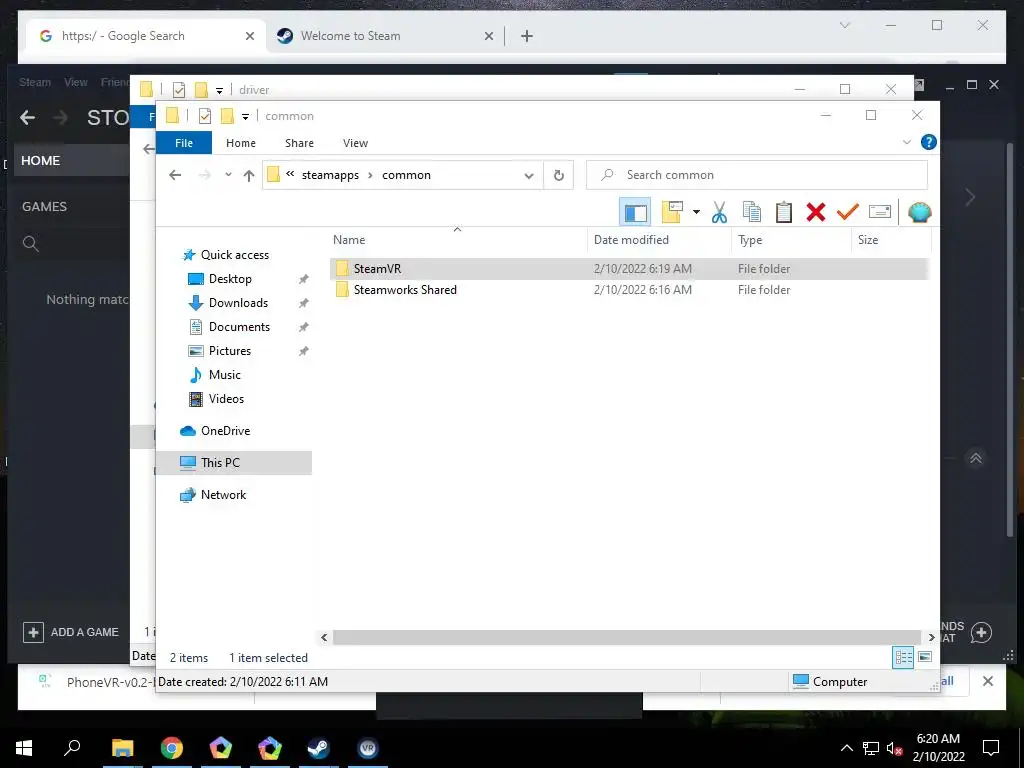Image resolution: width=1024 pixels, height=768 pixels.
Task: Click the Rename icon in toolbar
Action: [x=880, y=212]
